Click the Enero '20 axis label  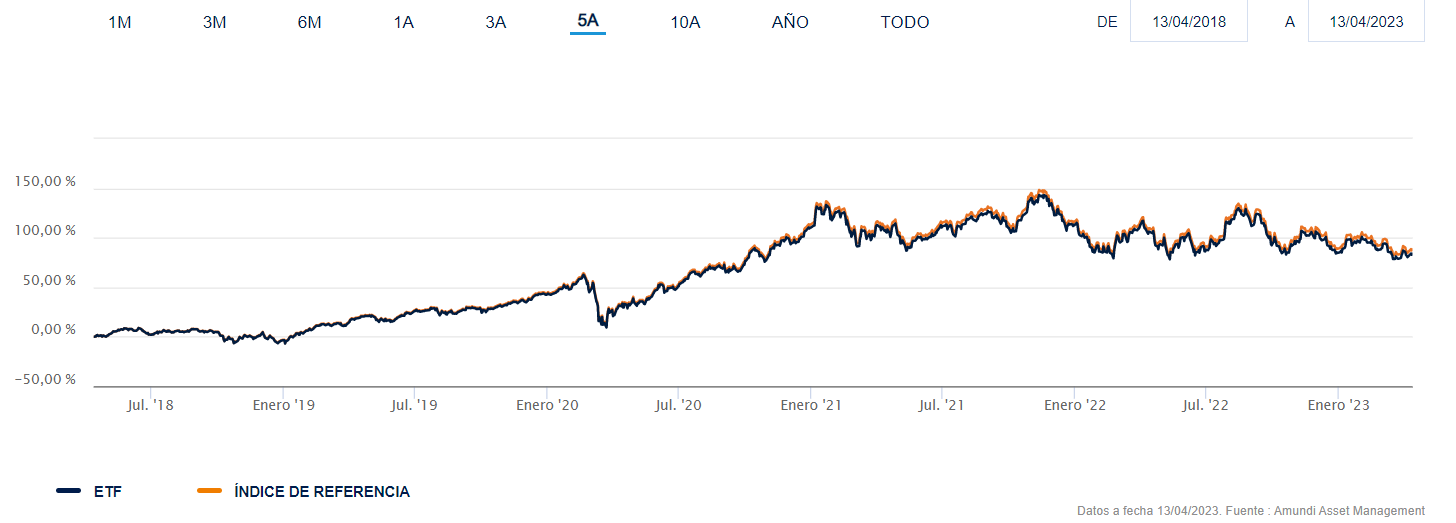547,405
